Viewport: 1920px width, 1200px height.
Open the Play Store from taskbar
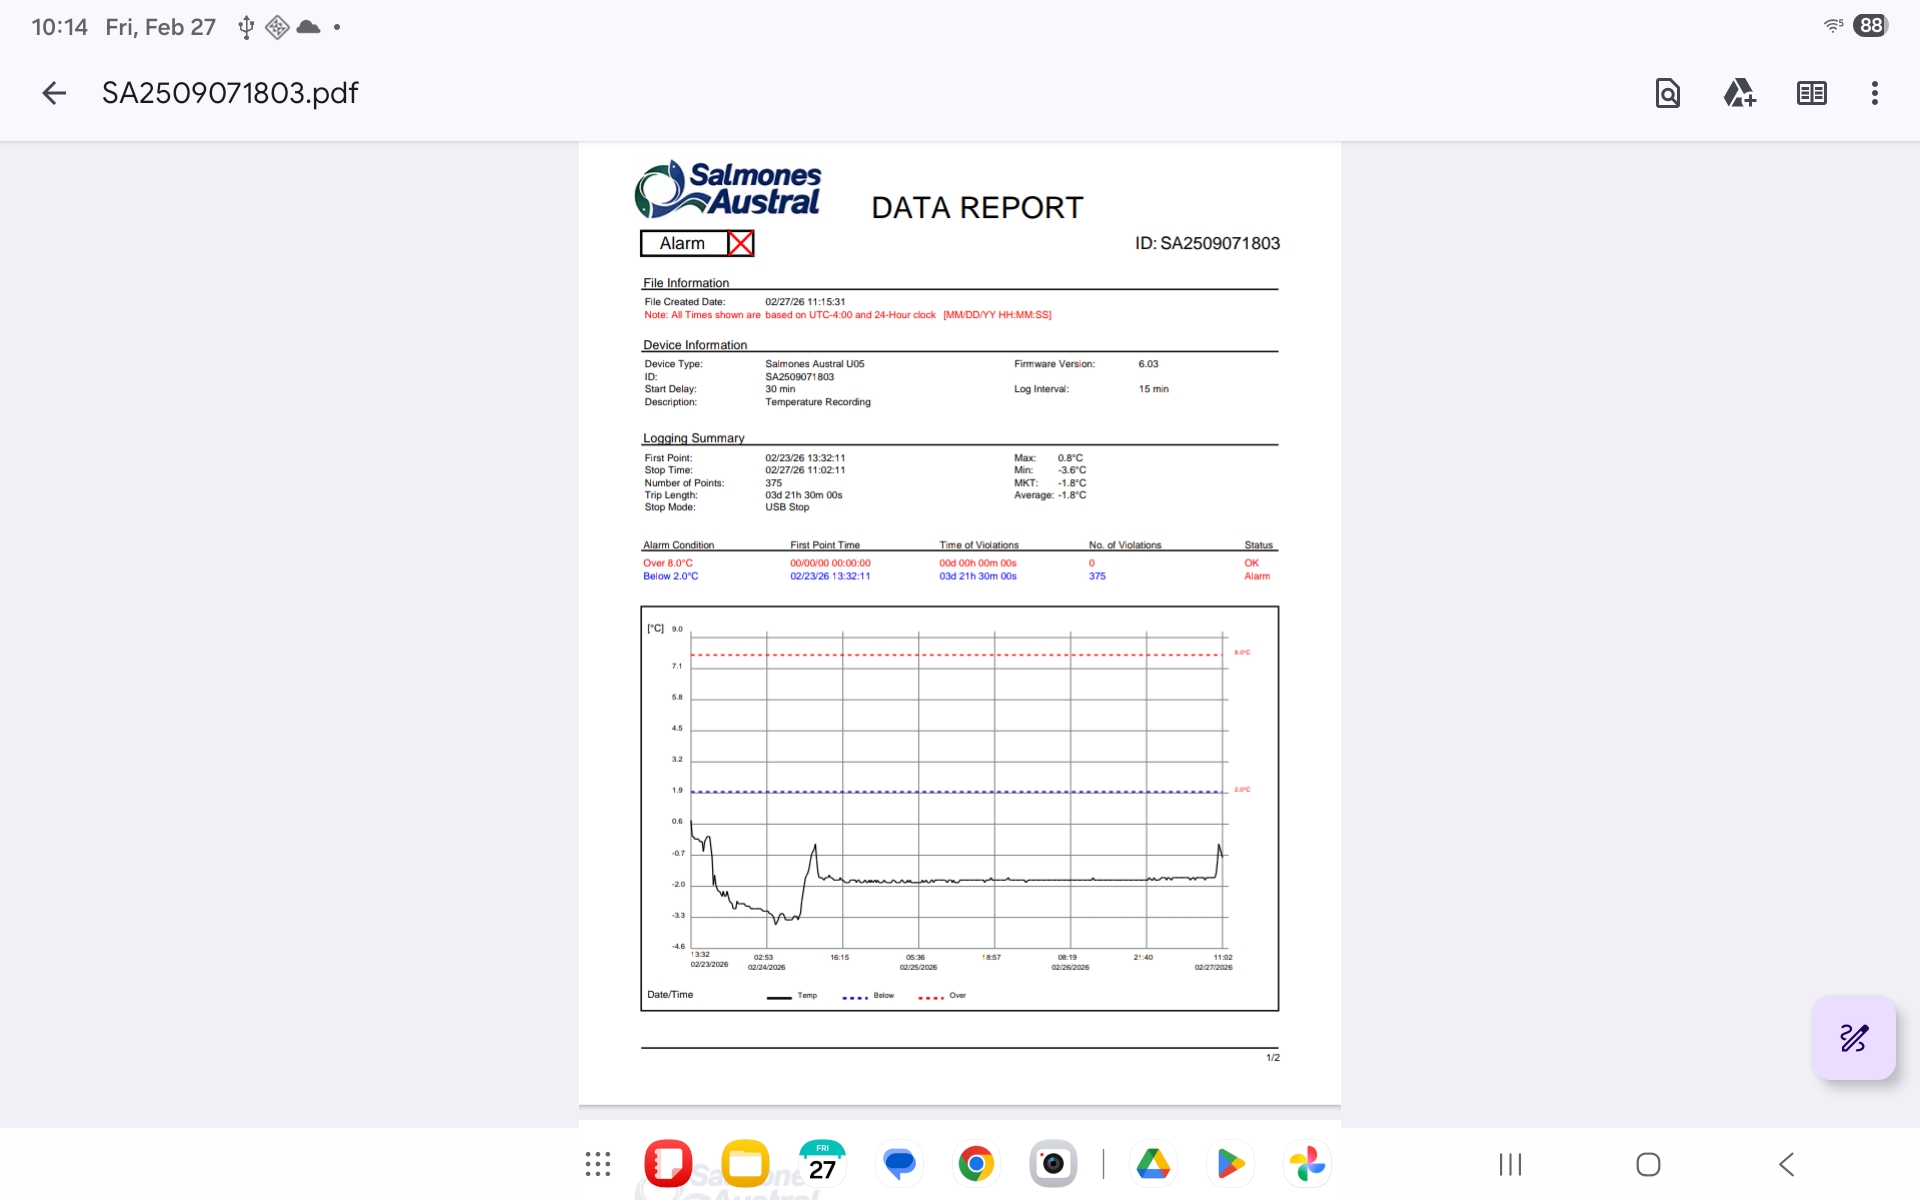tap(1230, 1164)
